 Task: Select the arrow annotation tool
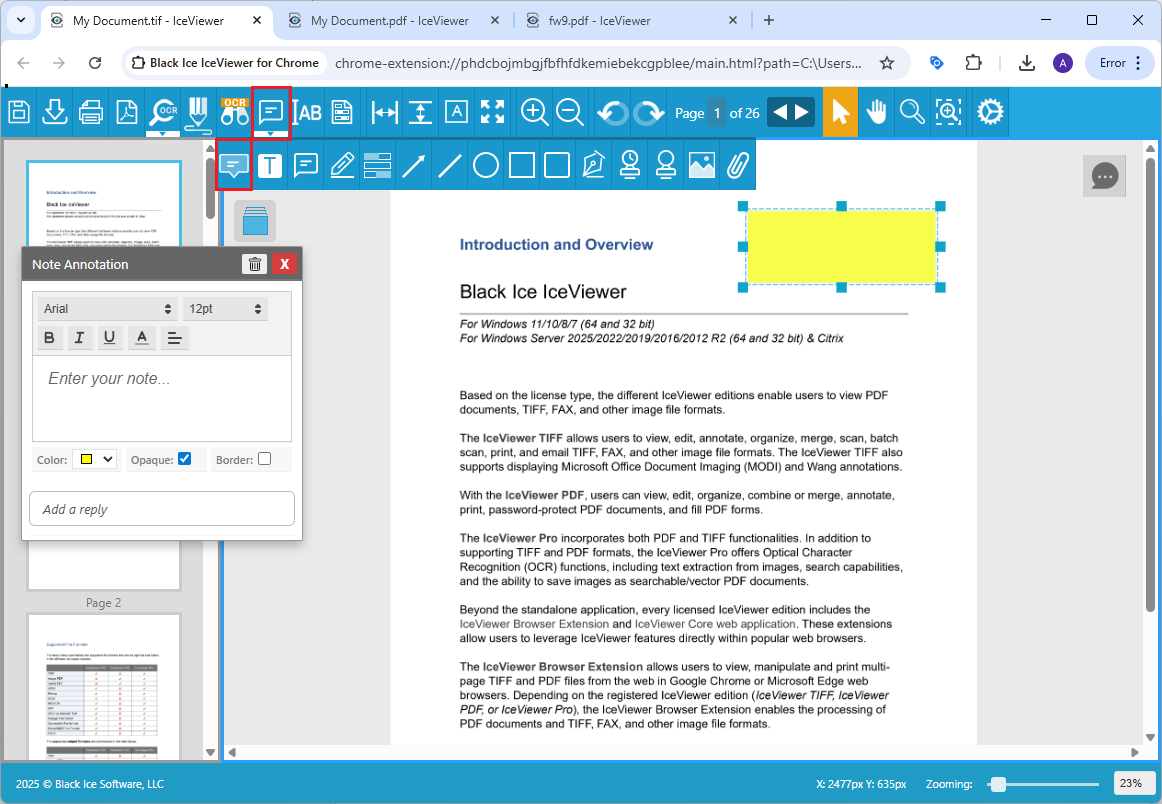pos(414,165)
